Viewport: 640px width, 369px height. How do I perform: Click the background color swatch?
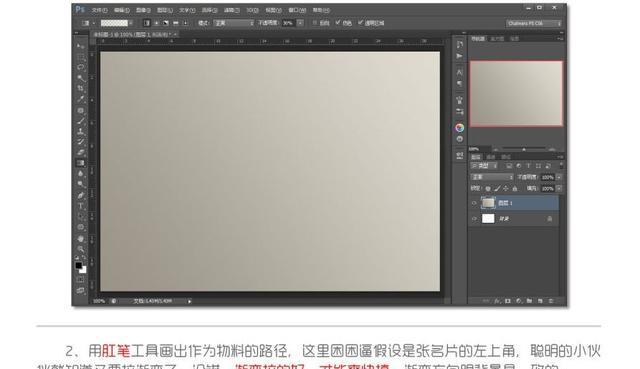(x=83, y=270)
